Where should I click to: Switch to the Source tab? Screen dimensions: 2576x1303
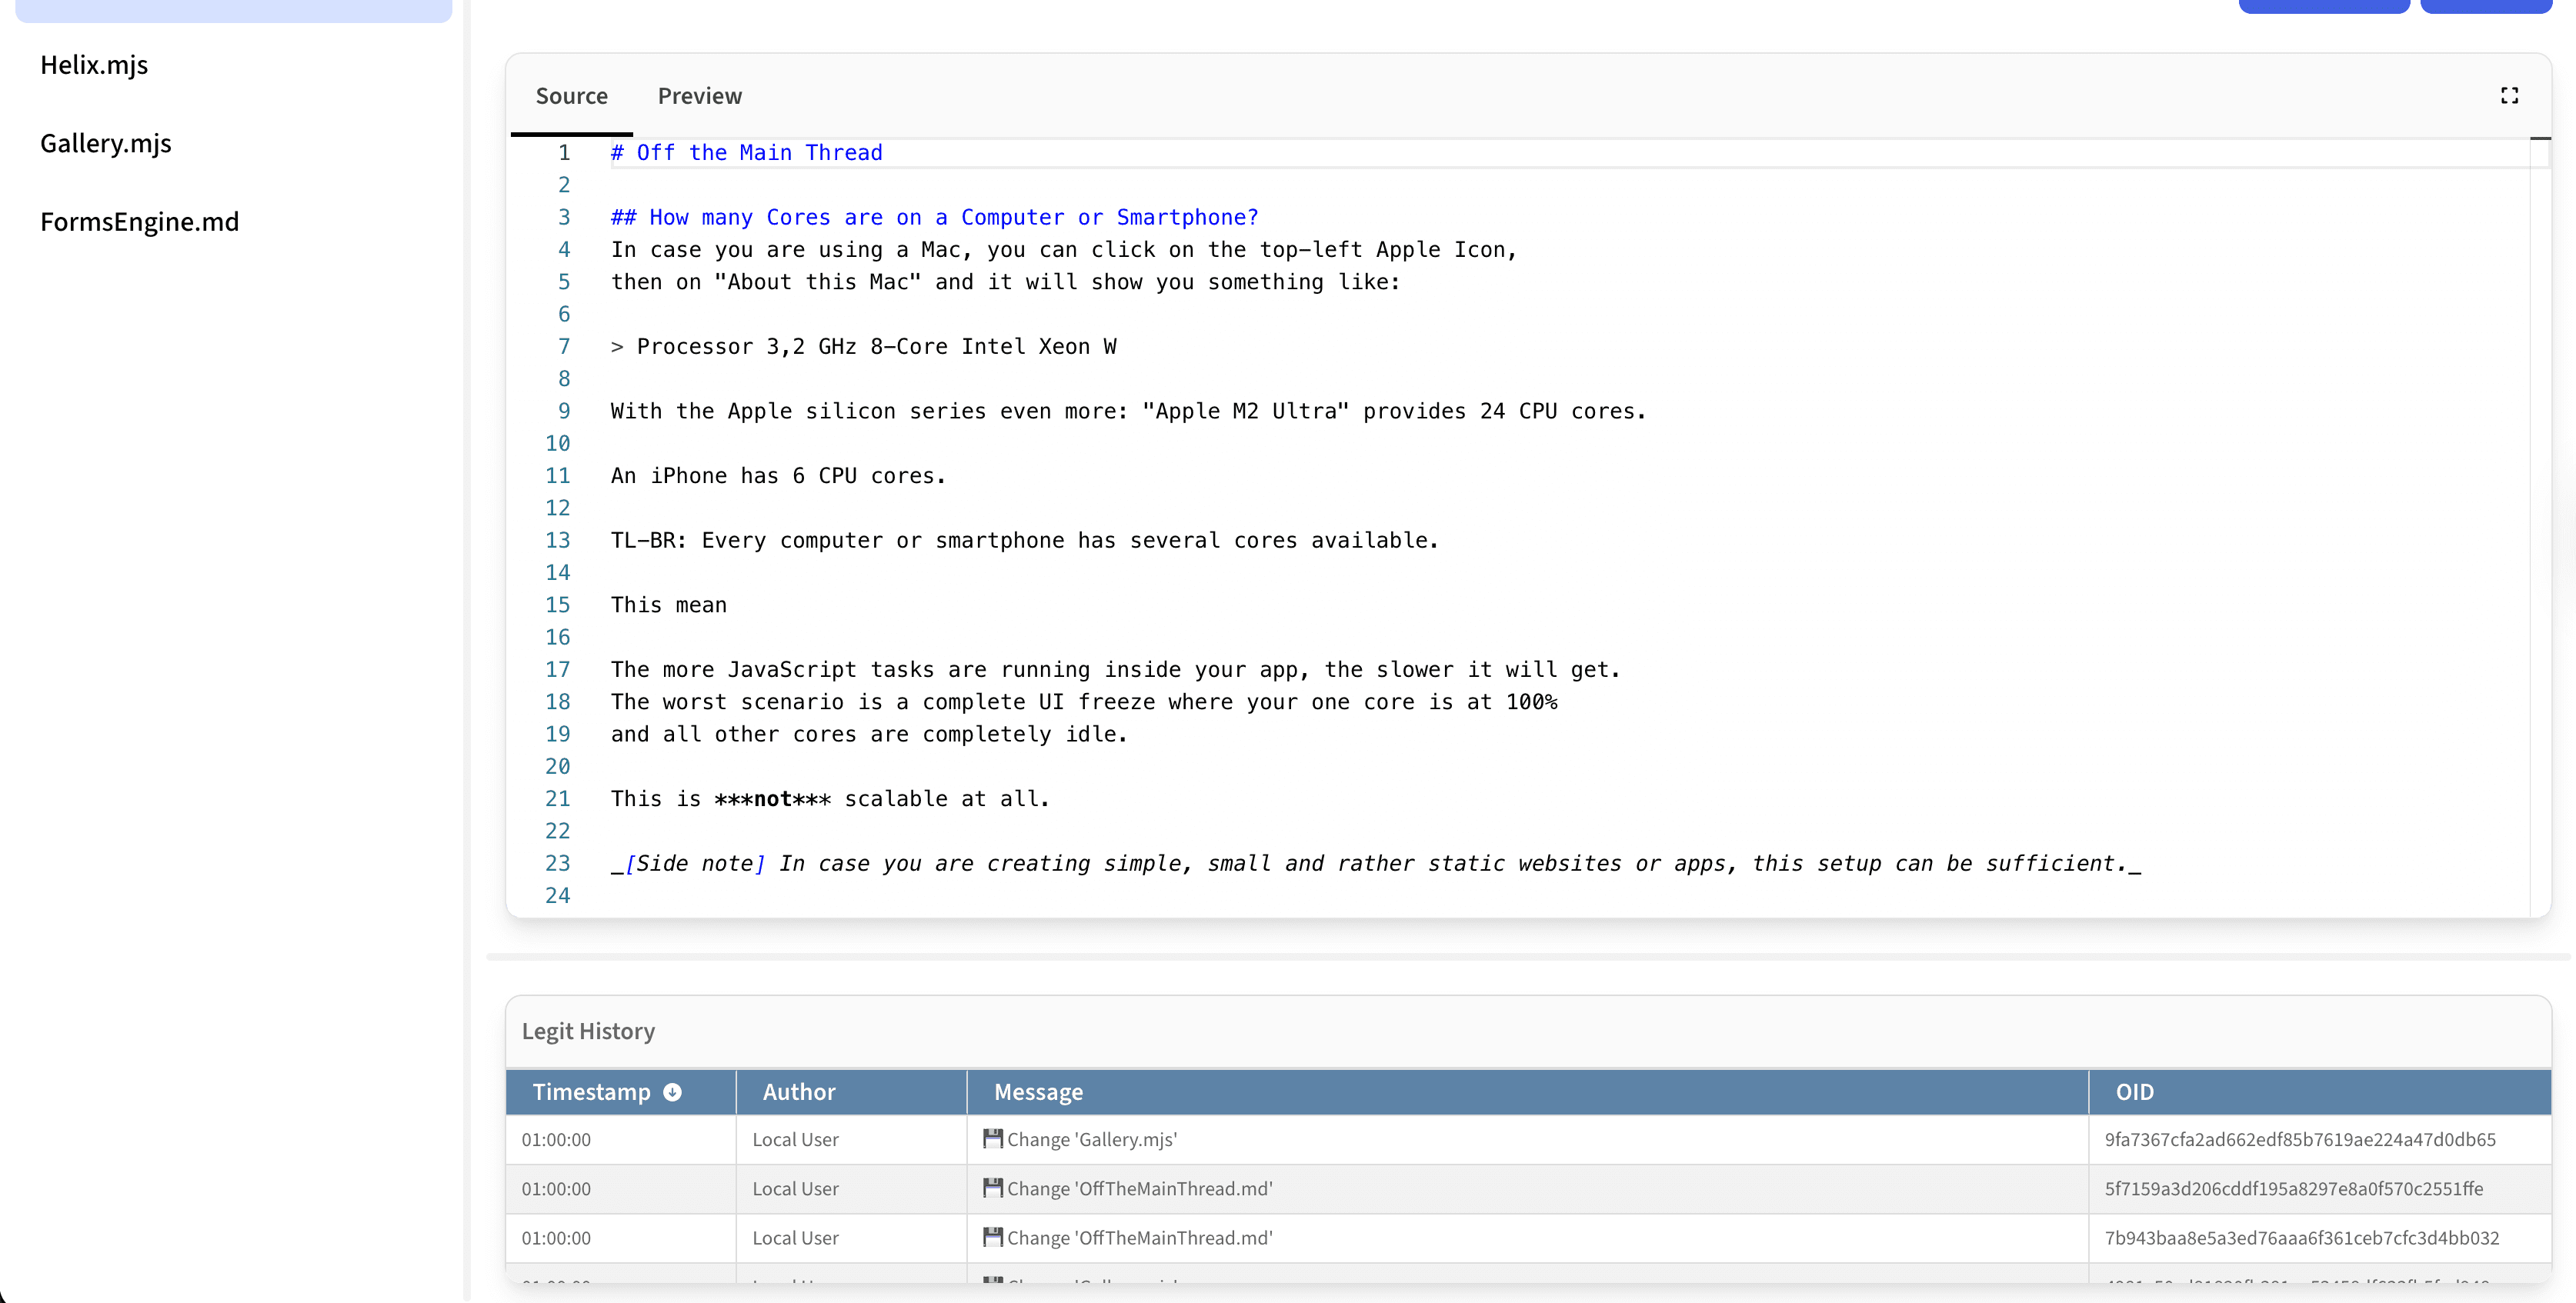(571, 96)
